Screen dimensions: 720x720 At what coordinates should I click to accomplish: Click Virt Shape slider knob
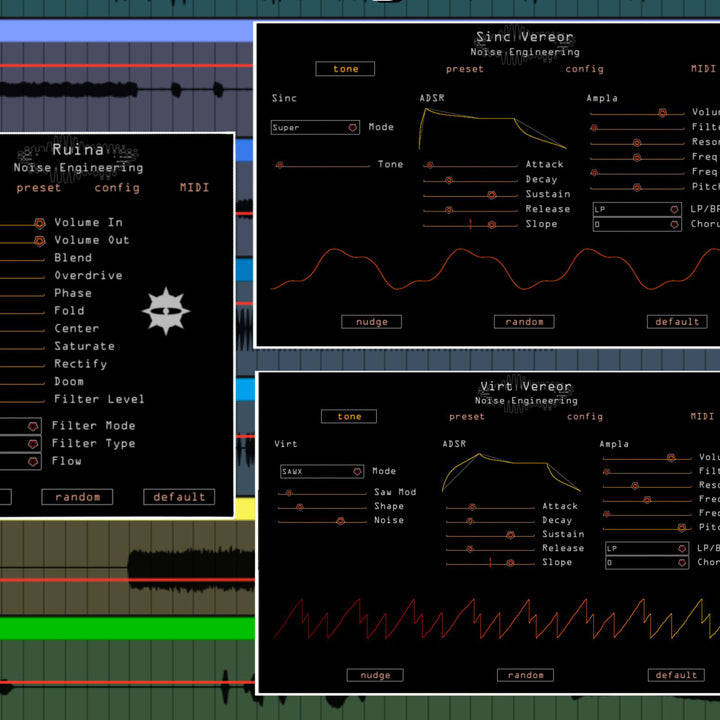tap(299, 507)
